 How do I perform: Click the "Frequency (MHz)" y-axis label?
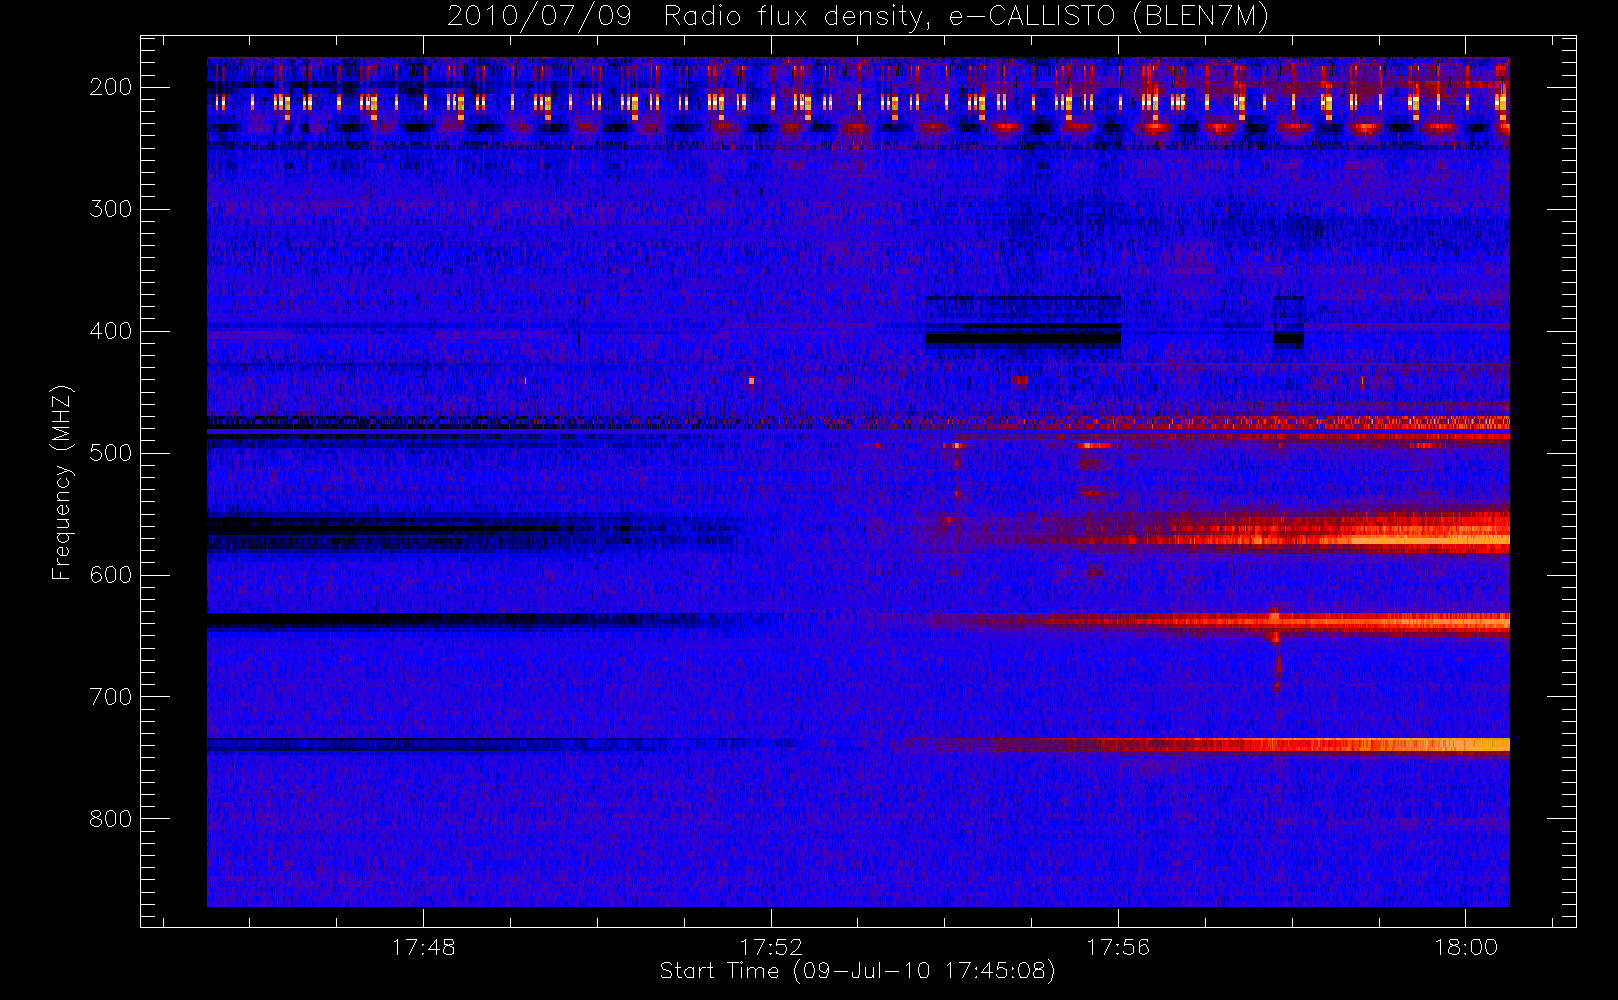(62, 482)
